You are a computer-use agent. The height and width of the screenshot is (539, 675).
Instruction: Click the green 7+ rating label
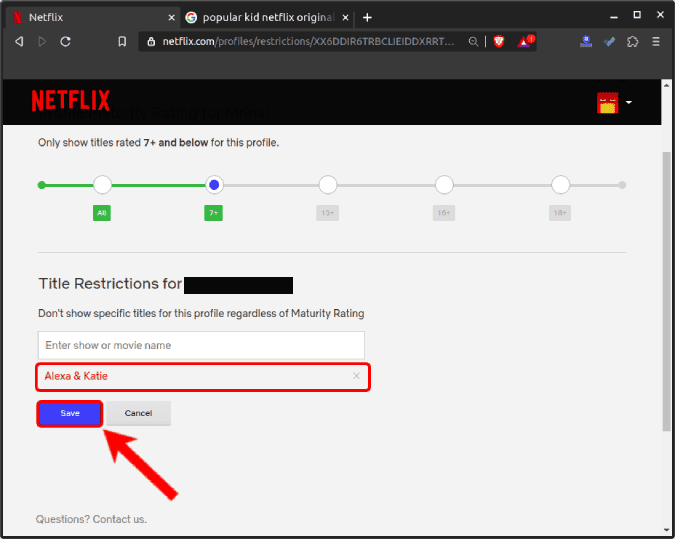pyautogui.click(x=214, y=213)
